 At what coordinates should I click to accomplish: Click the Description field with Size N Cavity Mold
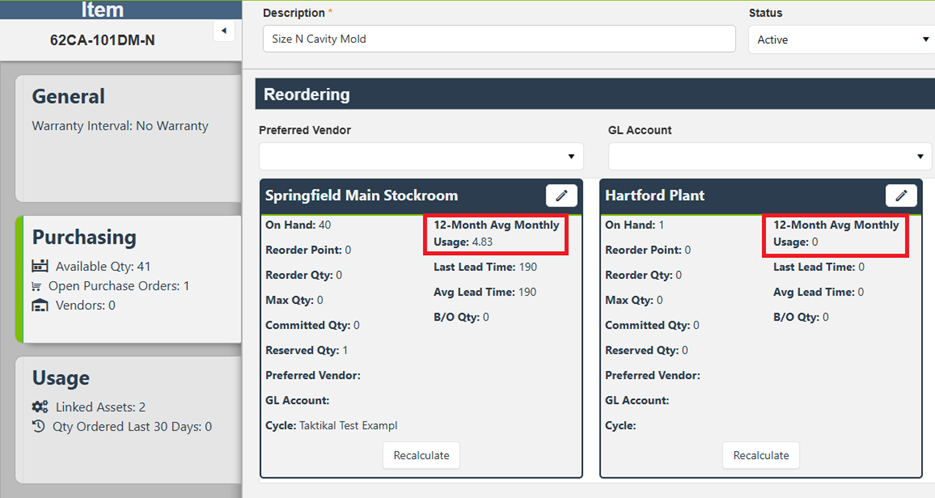click(499, 39)
